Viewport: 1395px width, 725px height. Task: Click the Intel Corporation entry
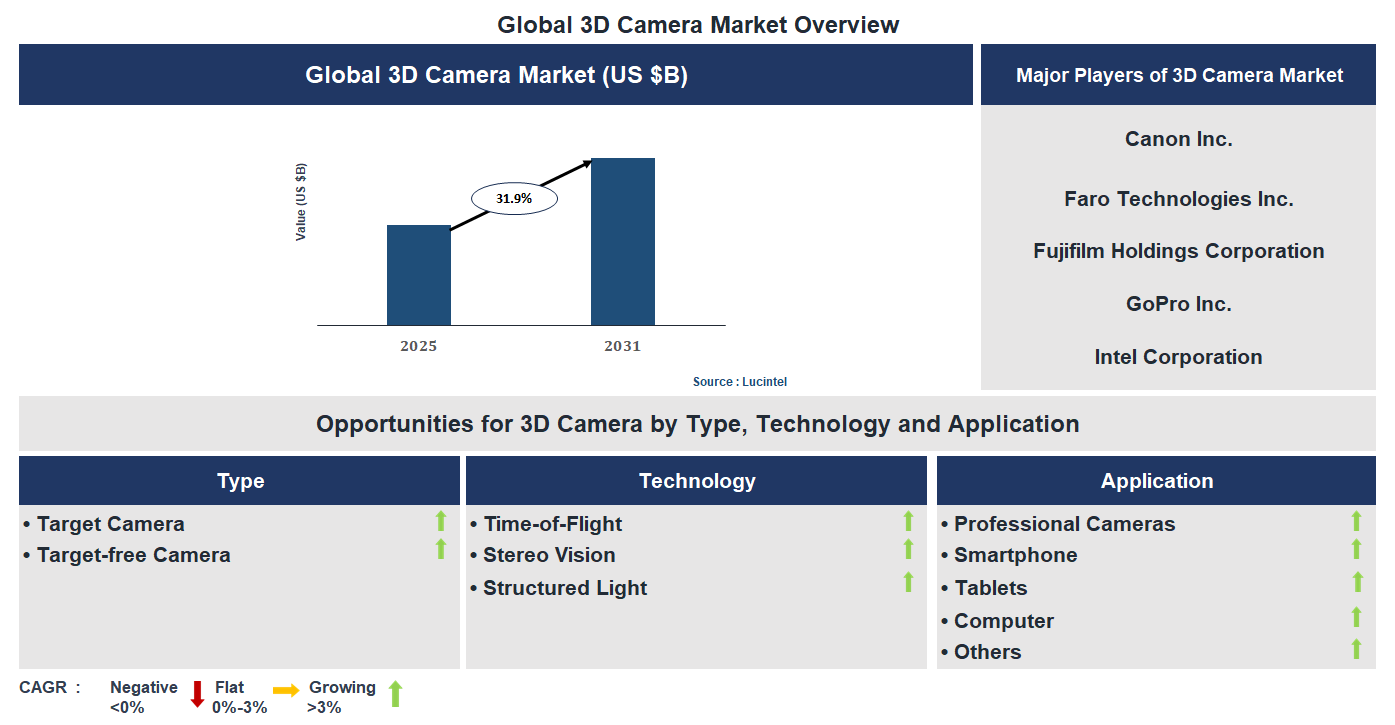point(1178,357)
